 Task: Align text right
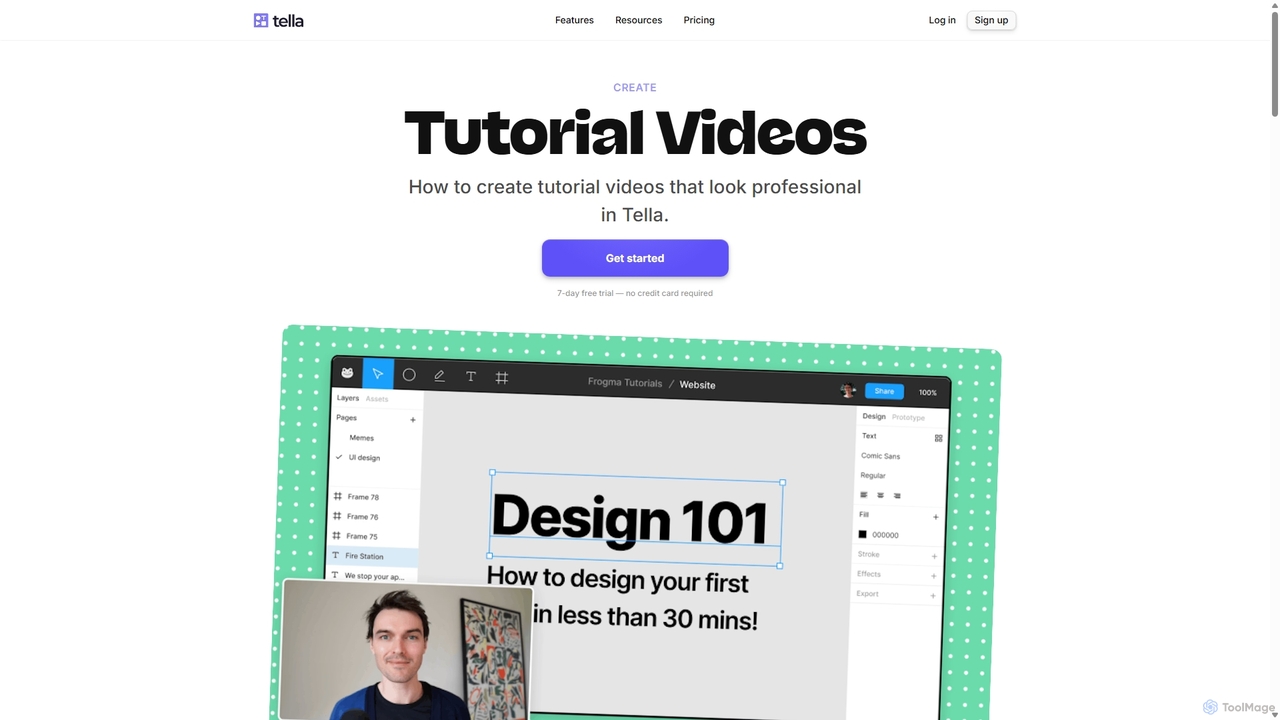click(x=897, y=496)
